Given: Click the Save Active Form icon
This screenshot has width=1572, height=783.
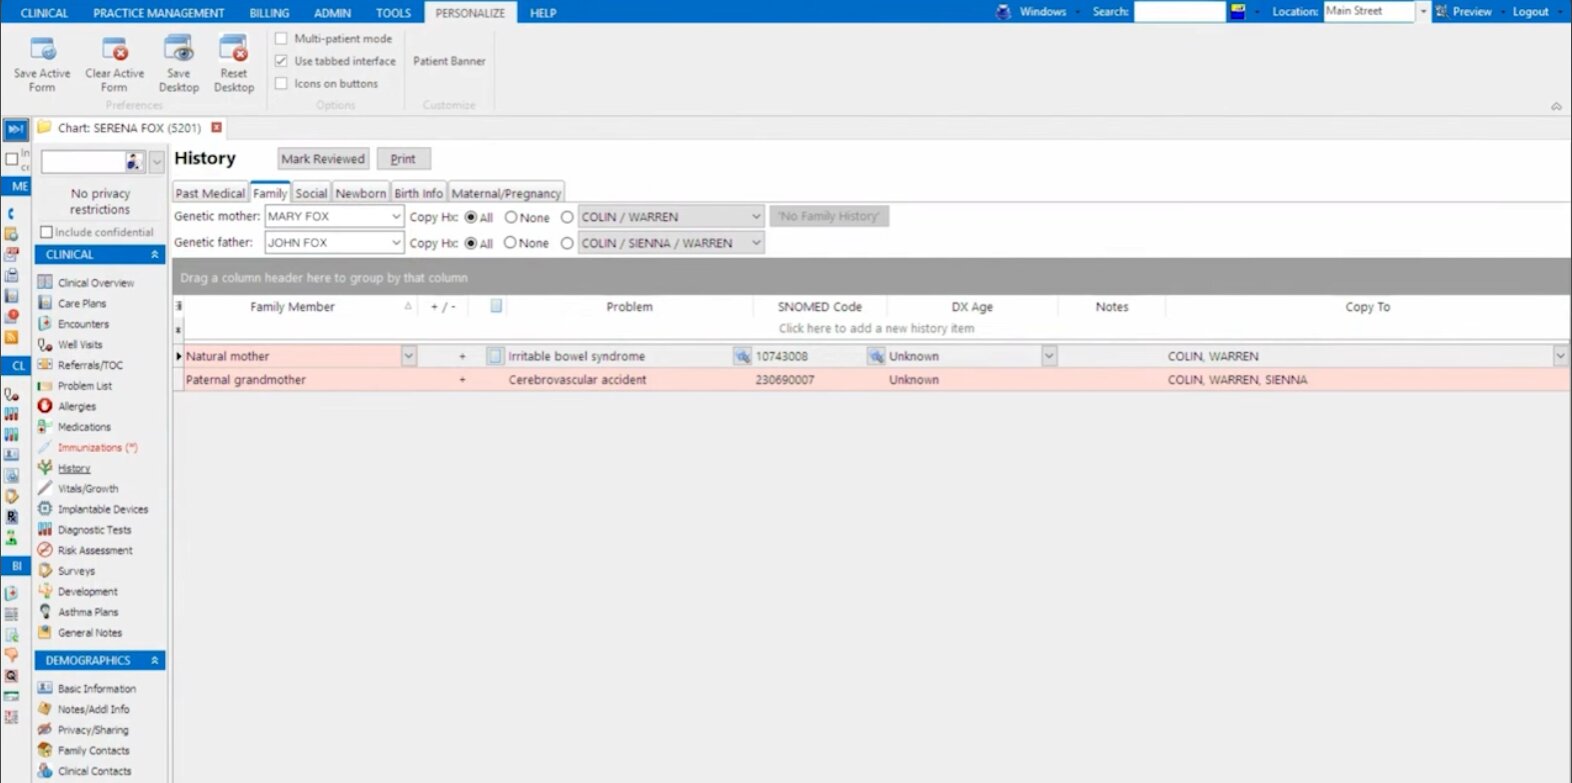Looking at the screenshot, I should pyautogui.click(x=42, y=50).
